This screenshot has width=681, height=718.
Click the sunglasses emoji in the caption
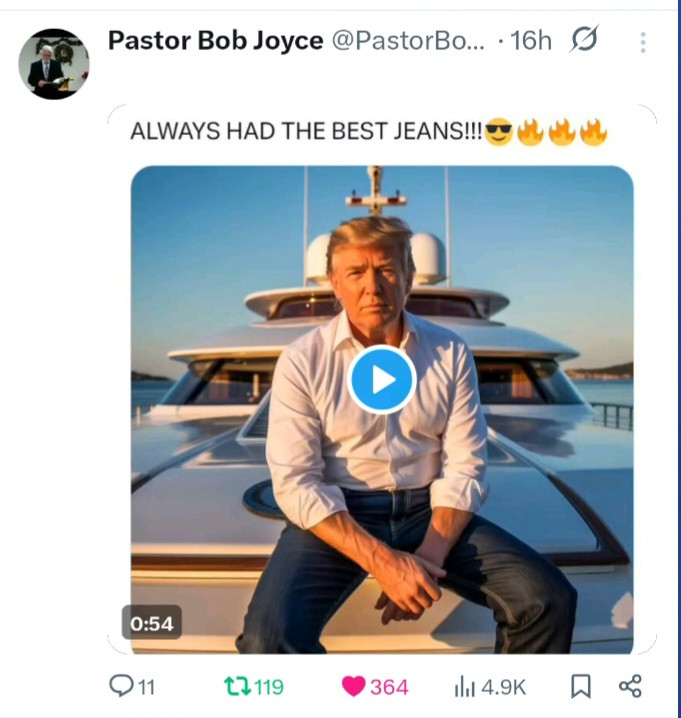tap(498, 132)
